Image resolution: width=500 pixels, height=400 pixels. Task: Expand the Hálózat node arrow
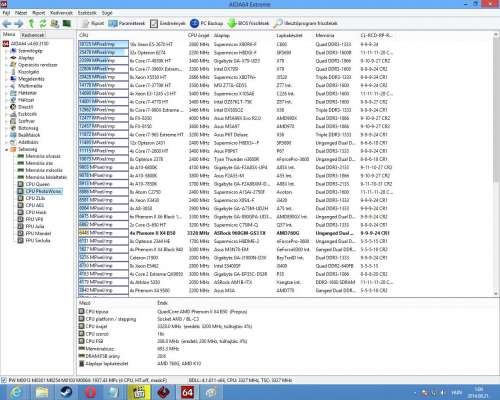(x=6, y=100)
